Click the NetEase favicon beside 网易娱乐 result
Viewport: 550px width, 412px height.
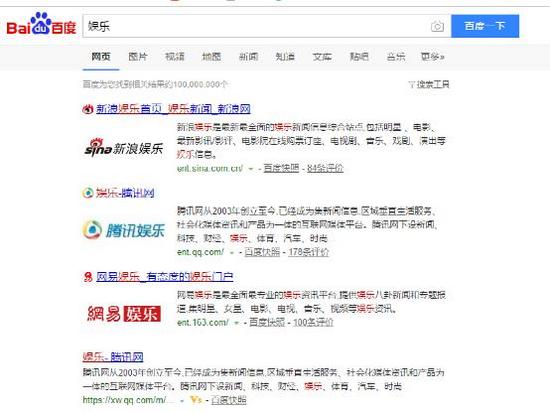tap(88, 277)
